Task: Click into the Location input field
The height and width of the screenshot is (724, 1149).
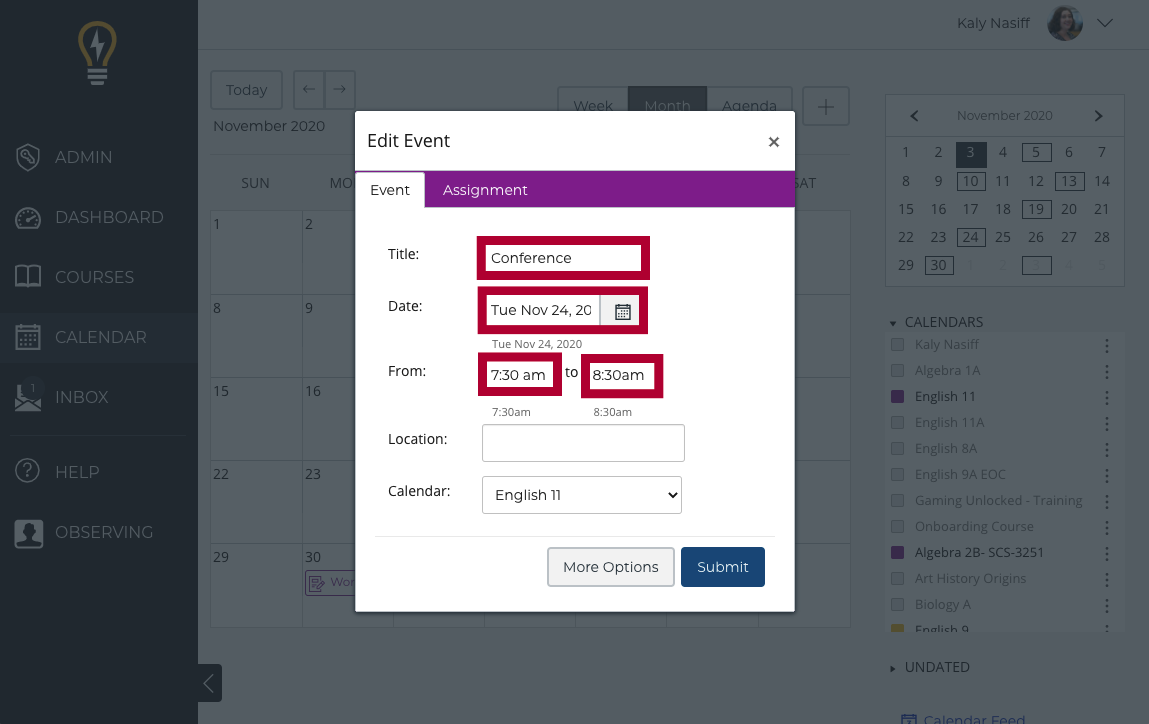Action: (583, 443)
